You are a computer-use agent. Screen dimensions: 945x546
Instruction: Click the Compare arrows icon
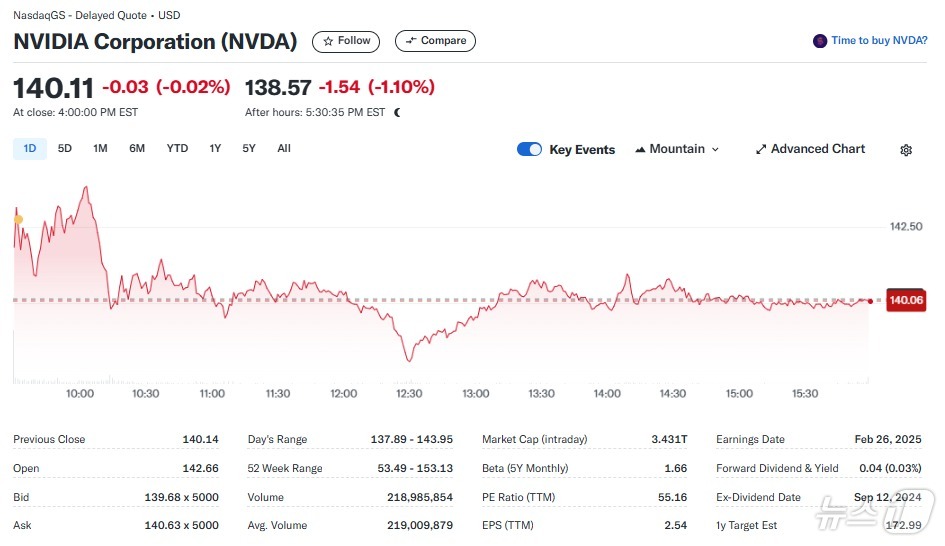tap(410, 41)
